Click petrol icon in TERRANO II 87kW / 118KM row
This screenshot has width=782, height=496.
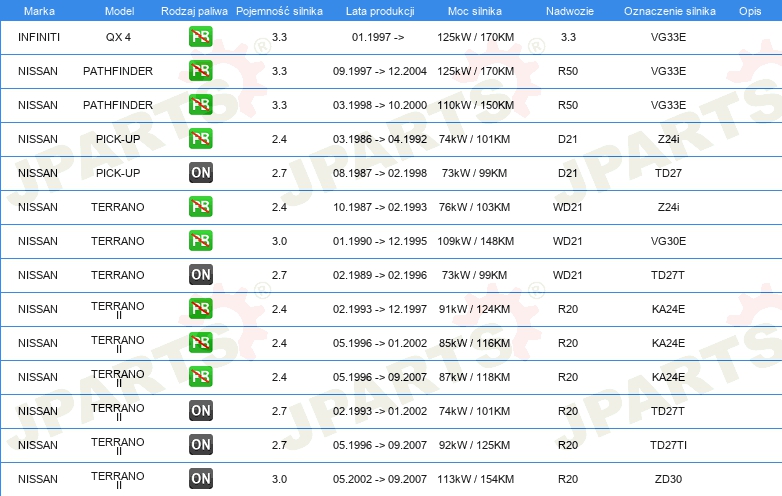[x=200, y=377]
